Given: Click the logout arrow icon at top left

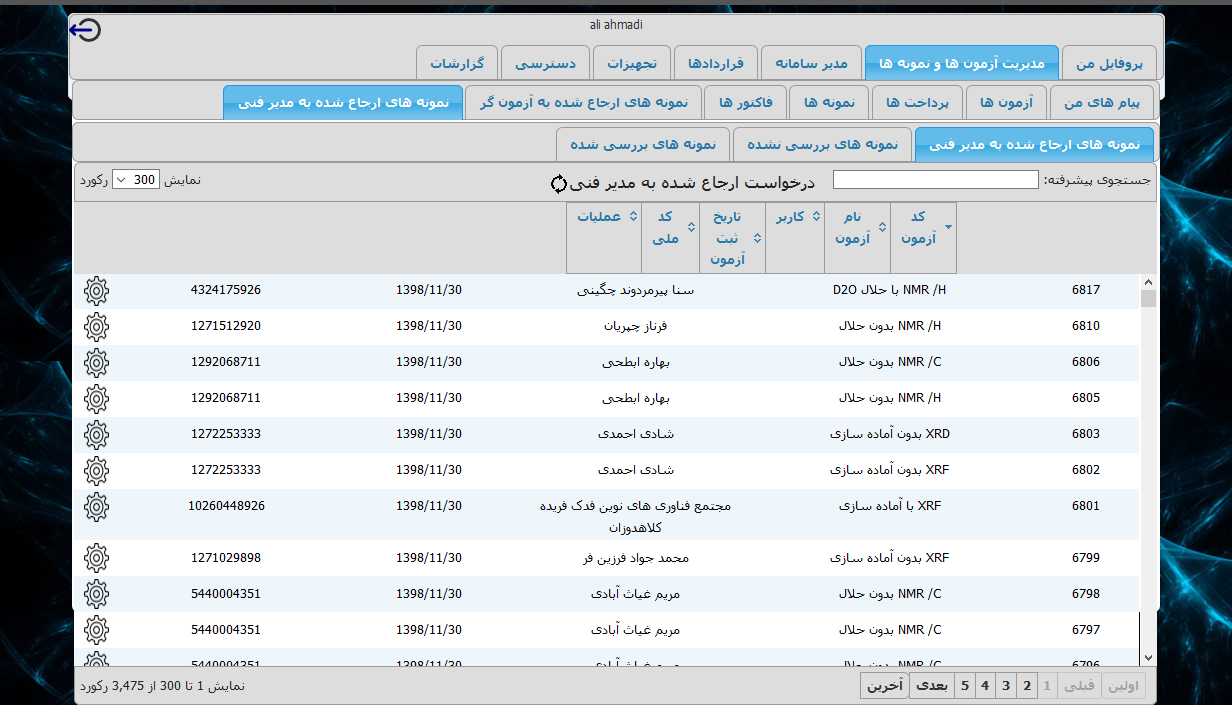Looking at the screenshot, I should [86, 31].
